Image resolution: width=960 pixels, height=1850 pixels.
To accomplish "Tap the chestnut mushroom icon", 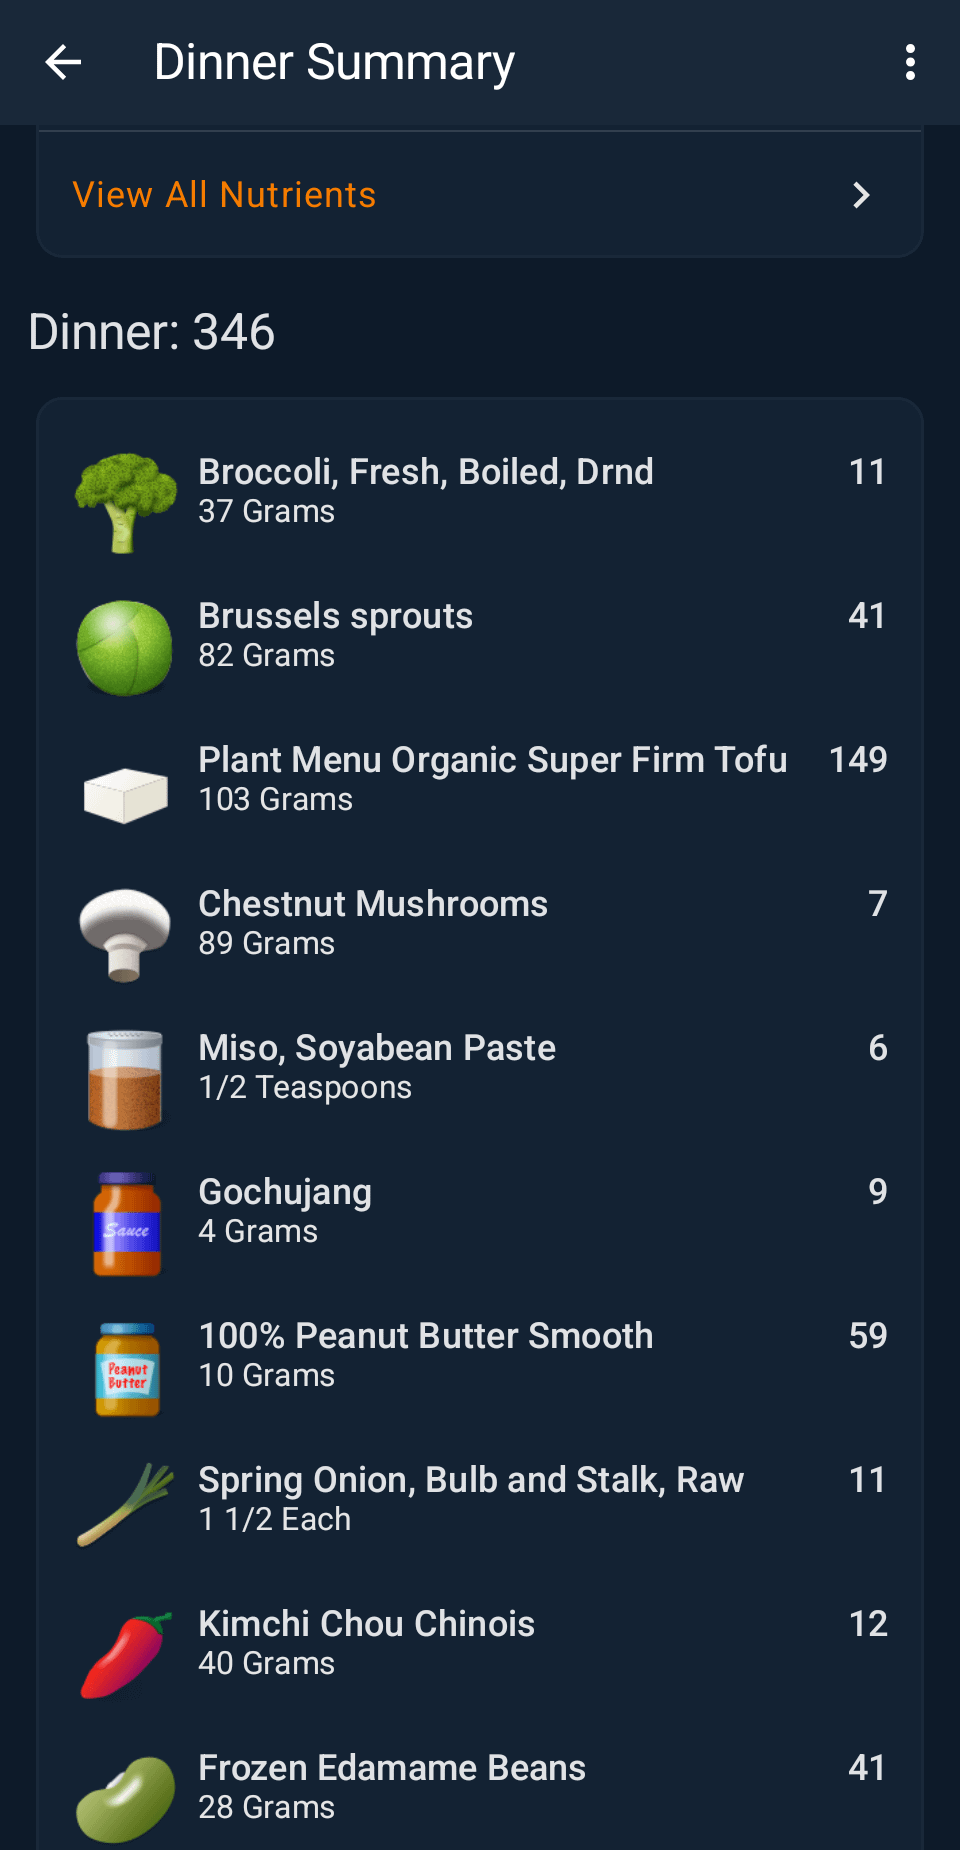I will point(125,935).
